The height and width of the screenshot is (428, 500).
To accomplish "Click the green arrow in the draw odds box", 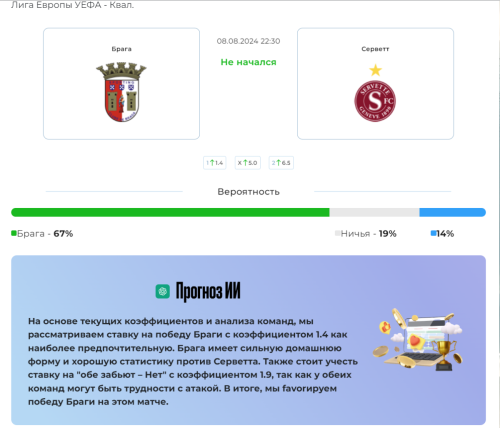I will click(x=245, y=163).
